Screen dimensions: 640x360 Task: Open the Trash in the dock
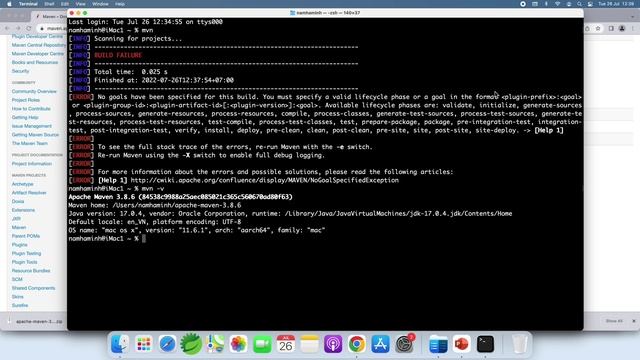pos(519,344)
